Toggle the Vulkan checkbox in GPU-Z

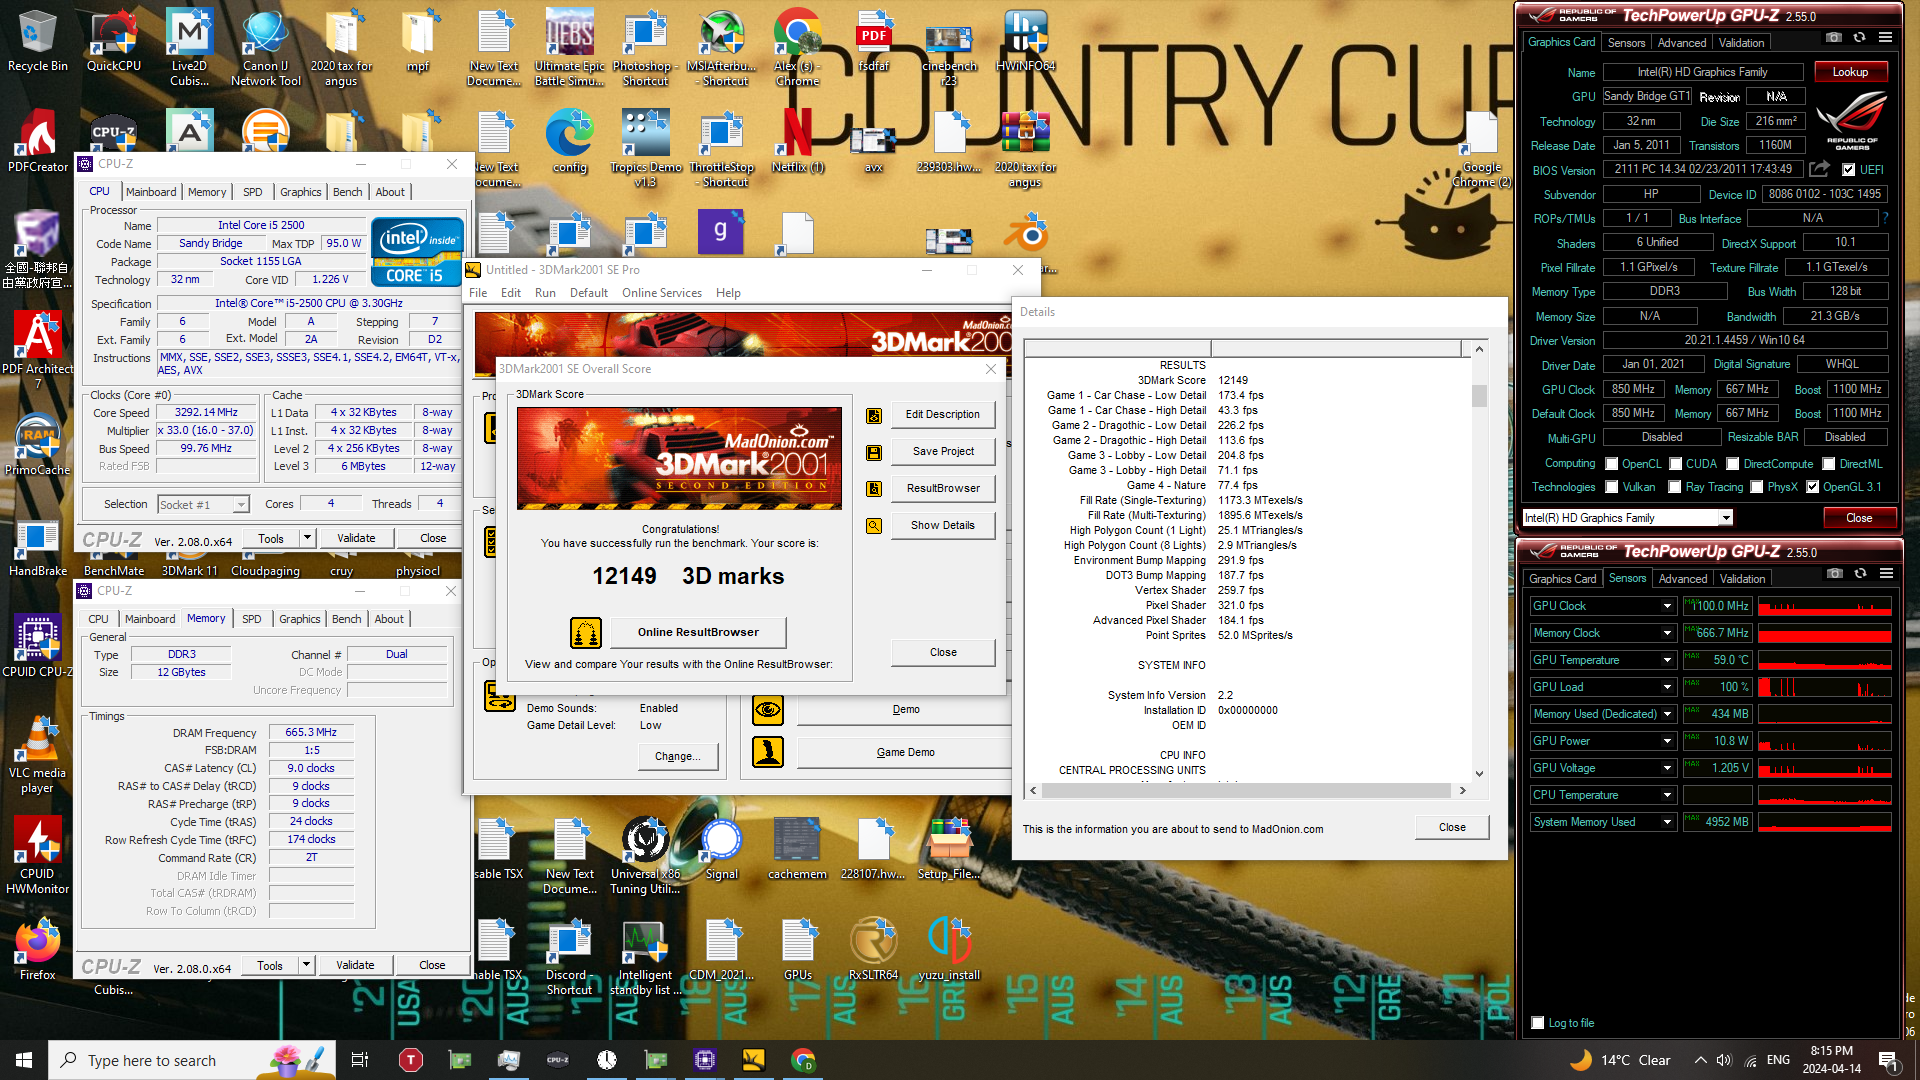coord(1611,487)
